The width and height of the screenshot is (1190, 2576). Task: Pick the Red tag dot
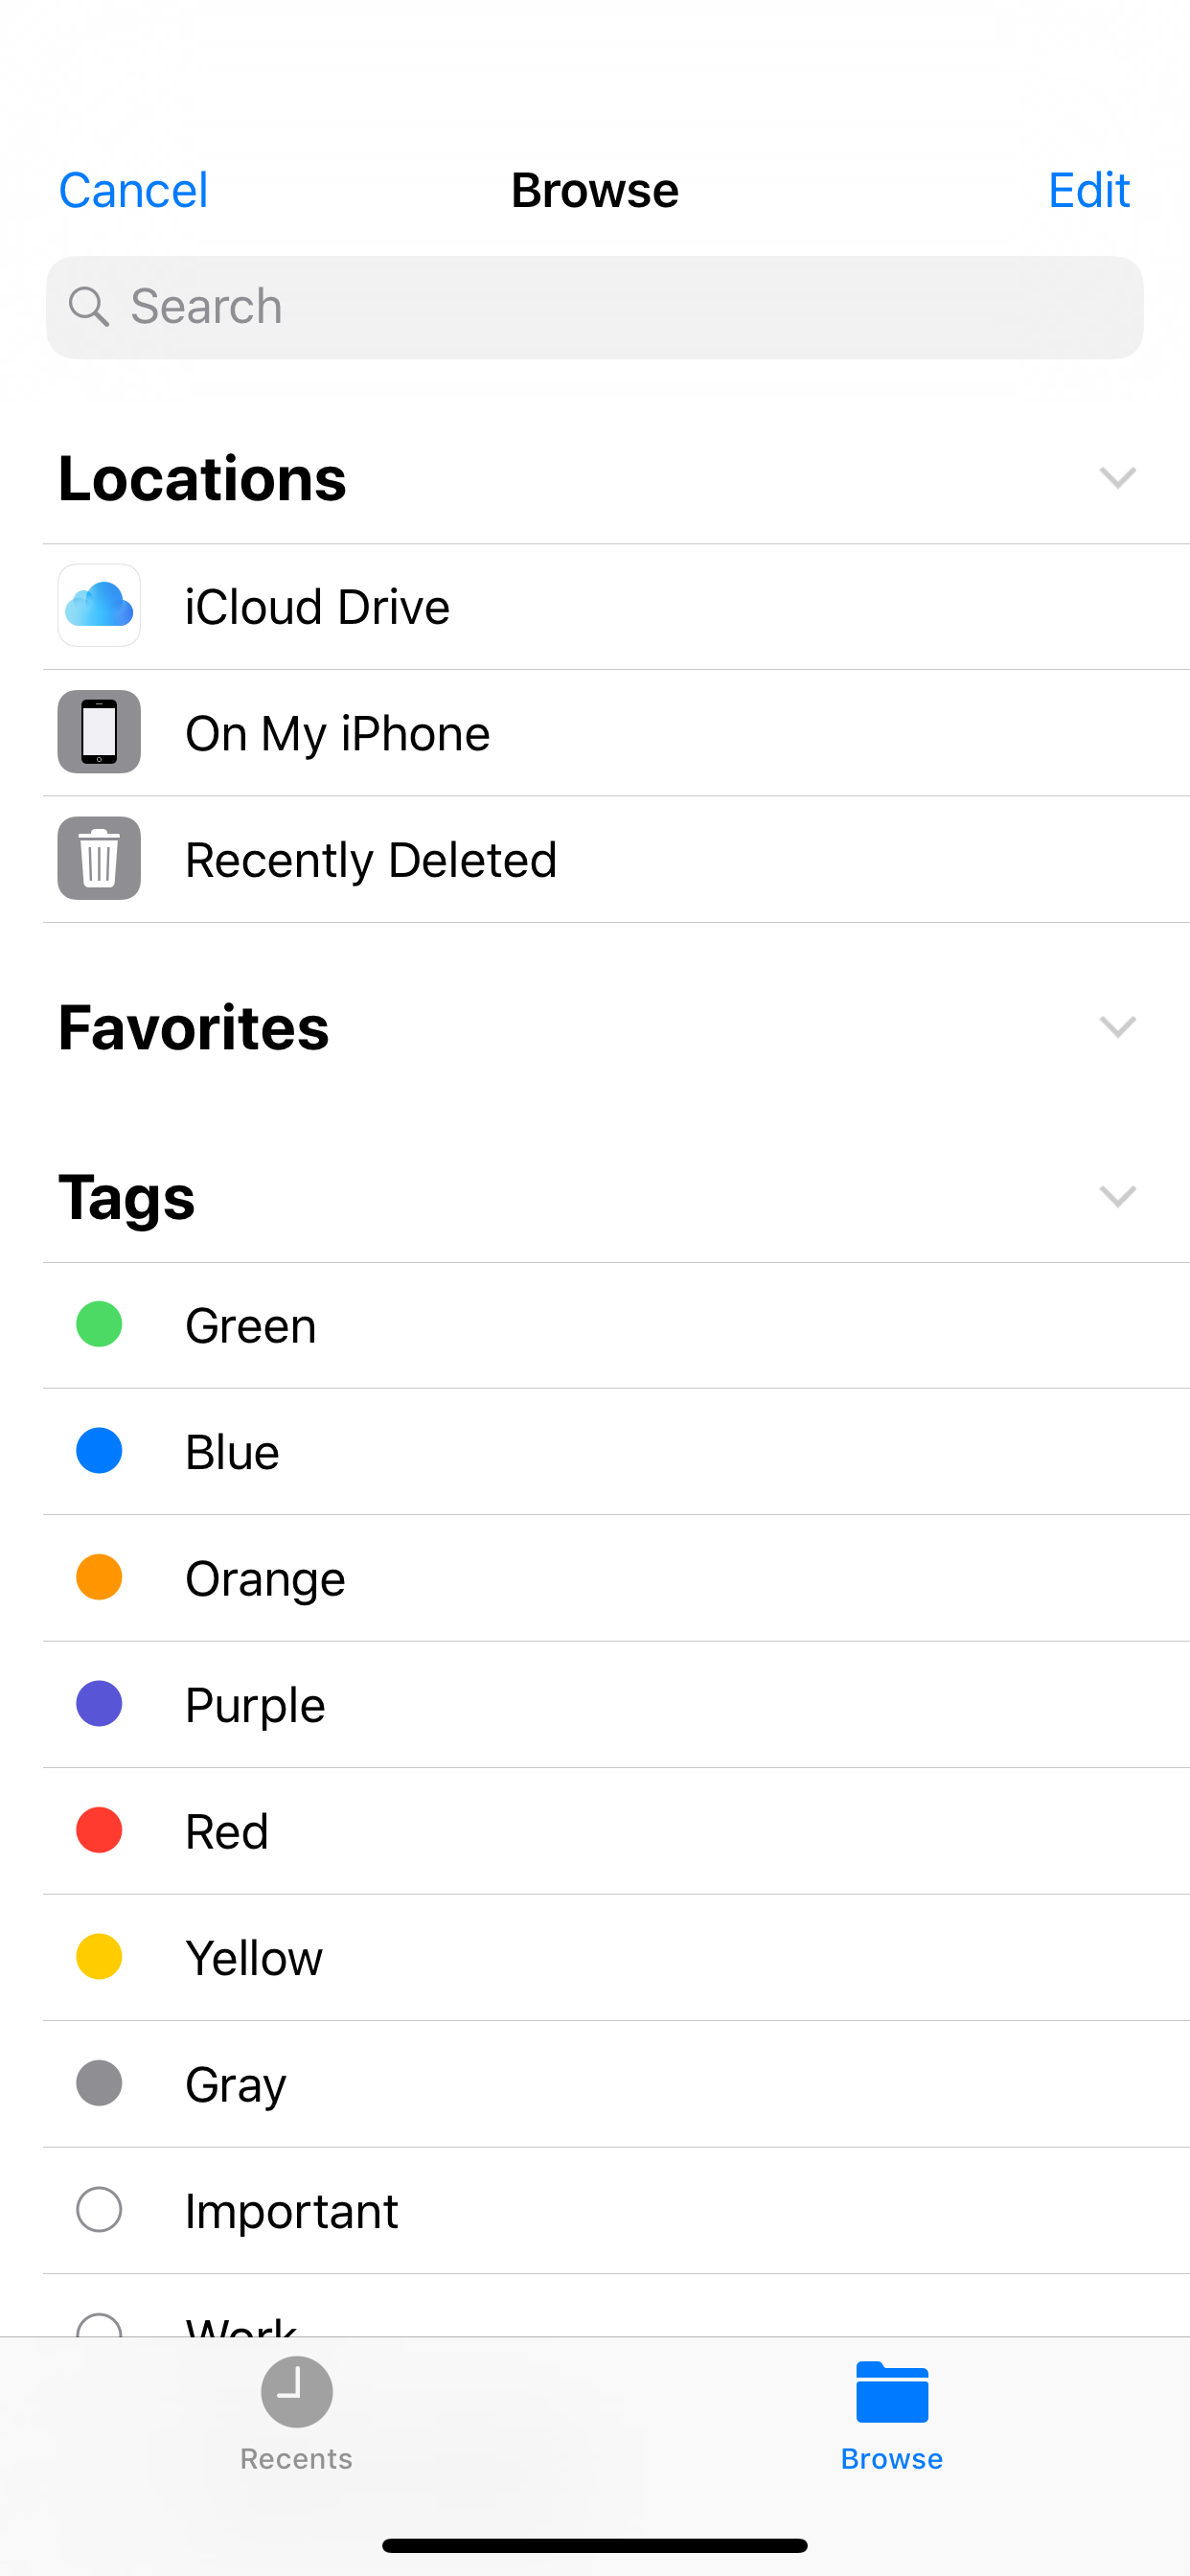99,1831
